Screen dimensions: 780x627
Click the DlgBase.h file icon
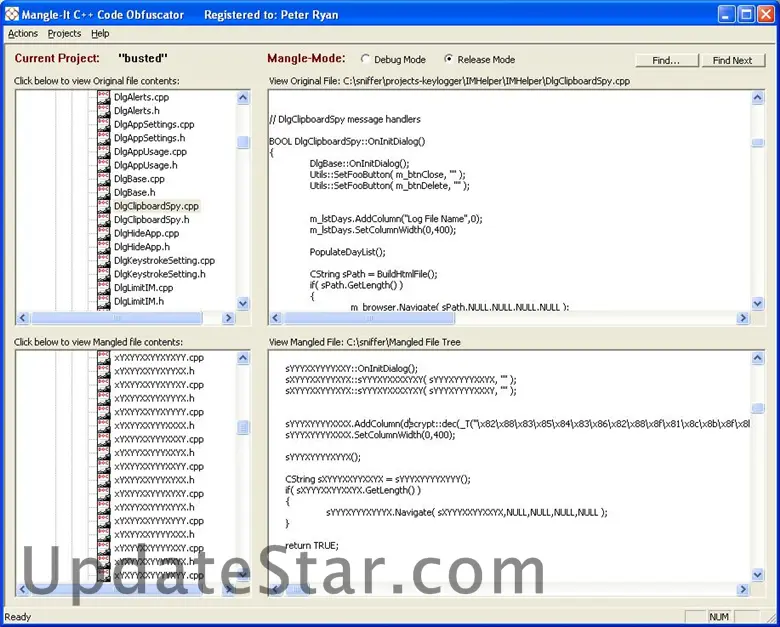pyautogui.click(x=103, y=192)
